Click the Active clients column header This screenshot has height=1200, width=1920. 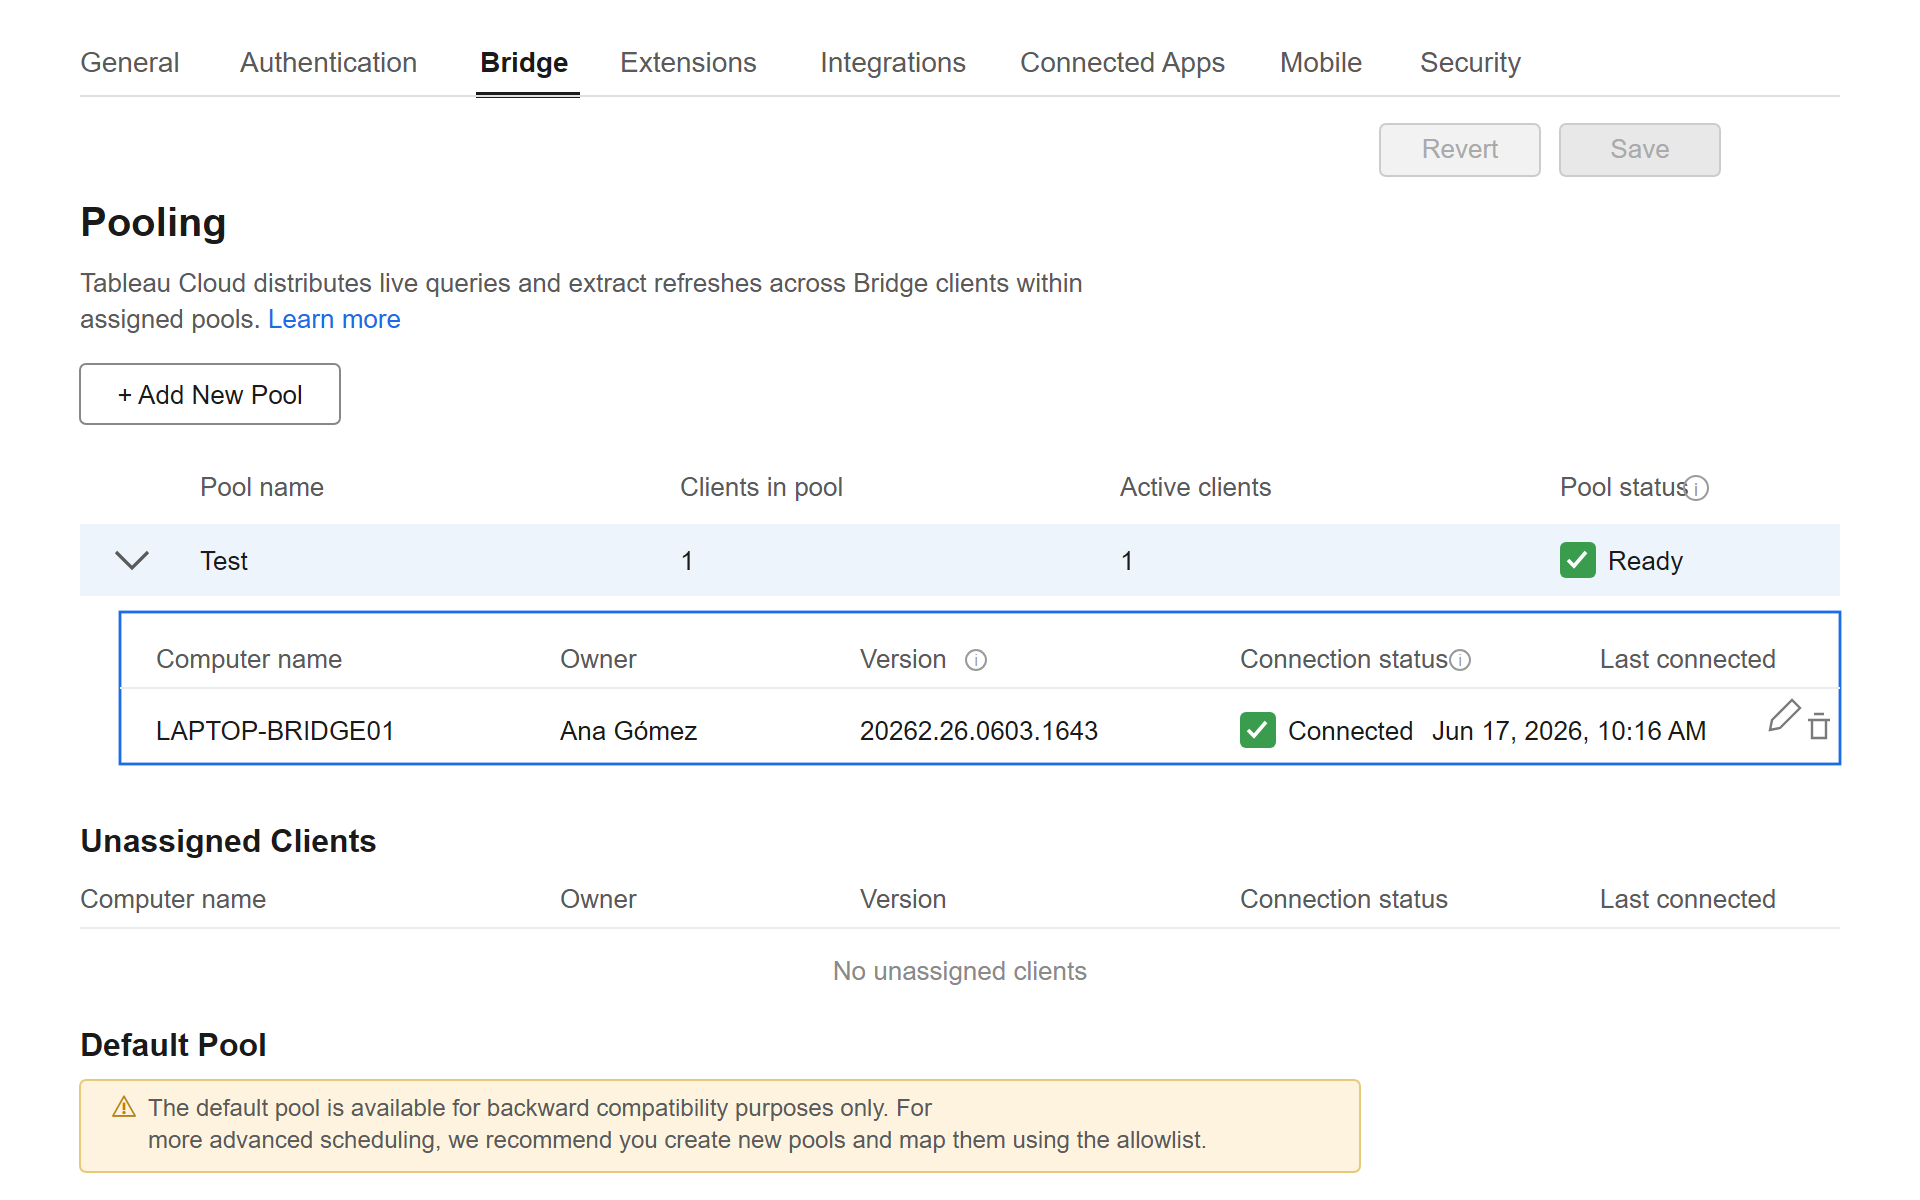point(1195,487)
